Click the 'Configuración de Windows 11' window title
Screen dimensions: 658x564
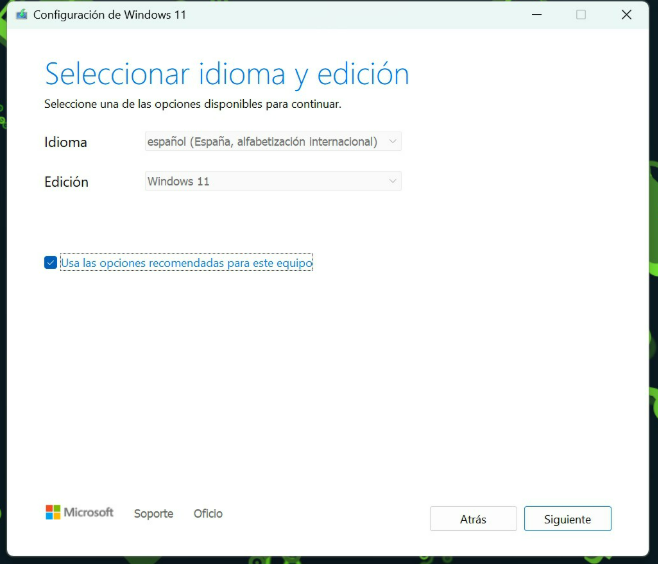tap(110, 15)
